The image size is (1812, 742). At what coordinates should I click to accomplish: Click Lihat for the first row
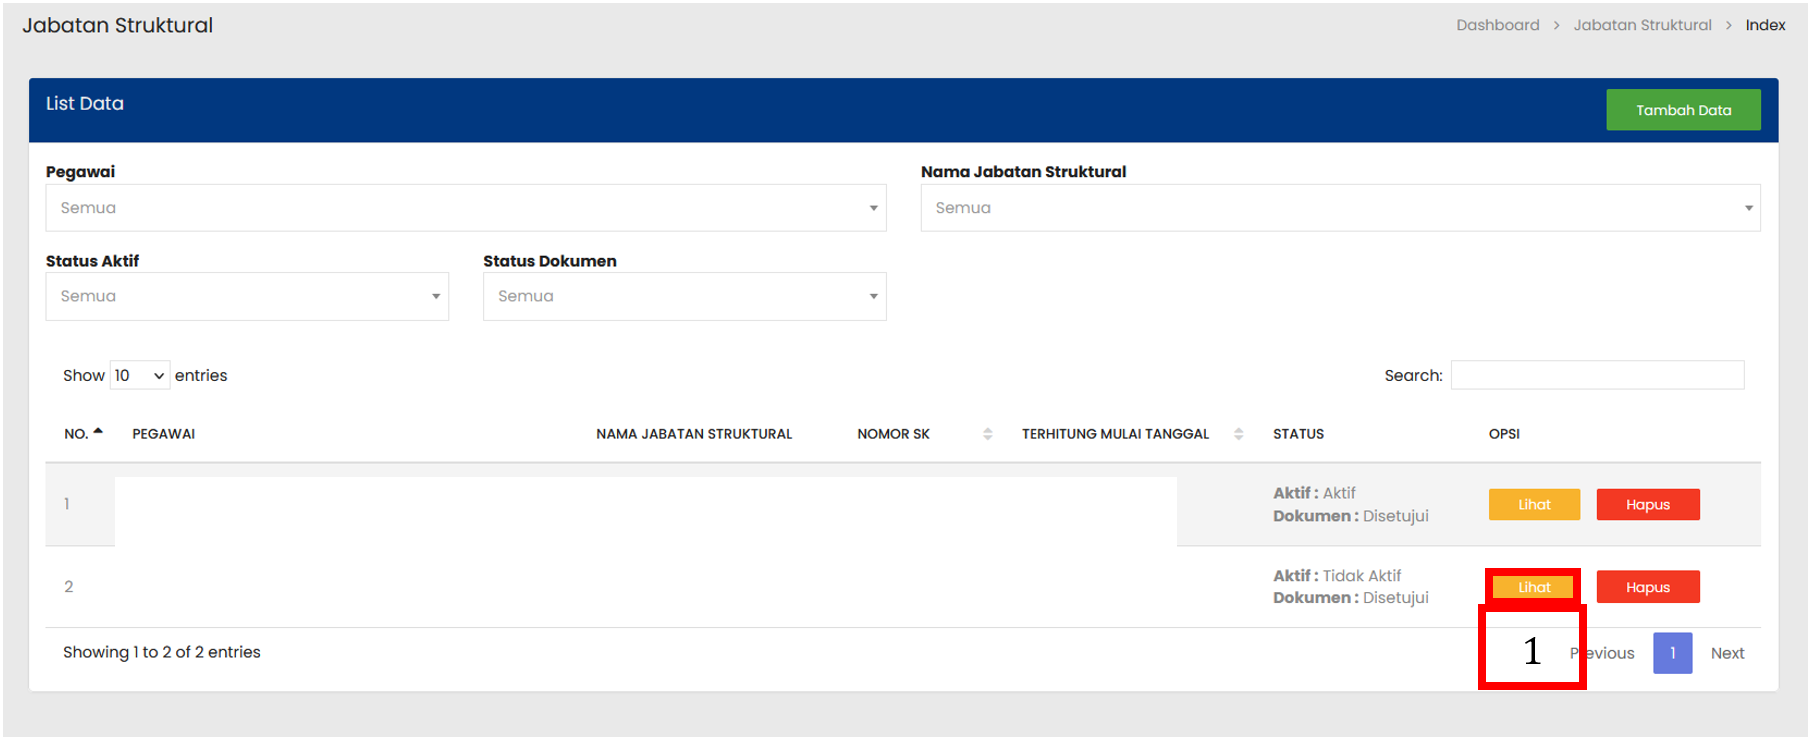(1533, 505)
